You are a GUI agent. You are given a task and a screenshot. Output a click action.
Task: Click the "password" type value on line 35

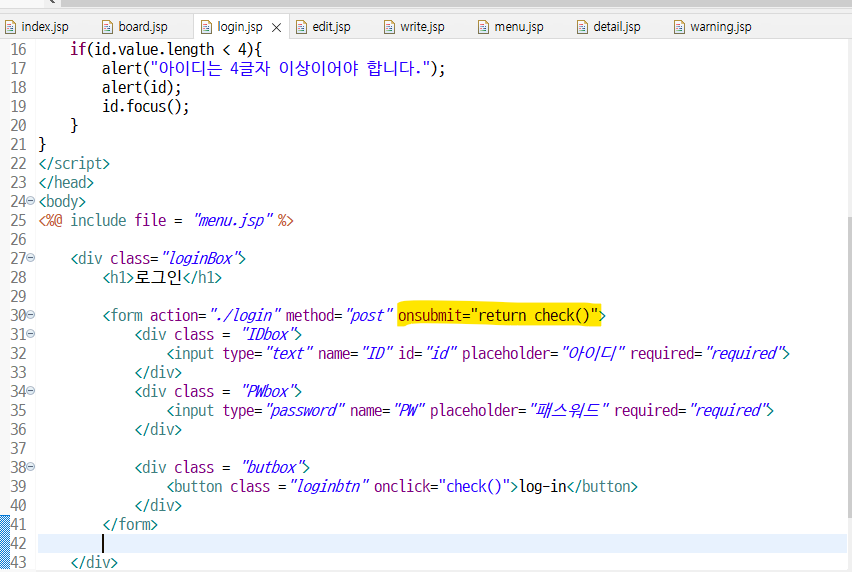point(305,410)
